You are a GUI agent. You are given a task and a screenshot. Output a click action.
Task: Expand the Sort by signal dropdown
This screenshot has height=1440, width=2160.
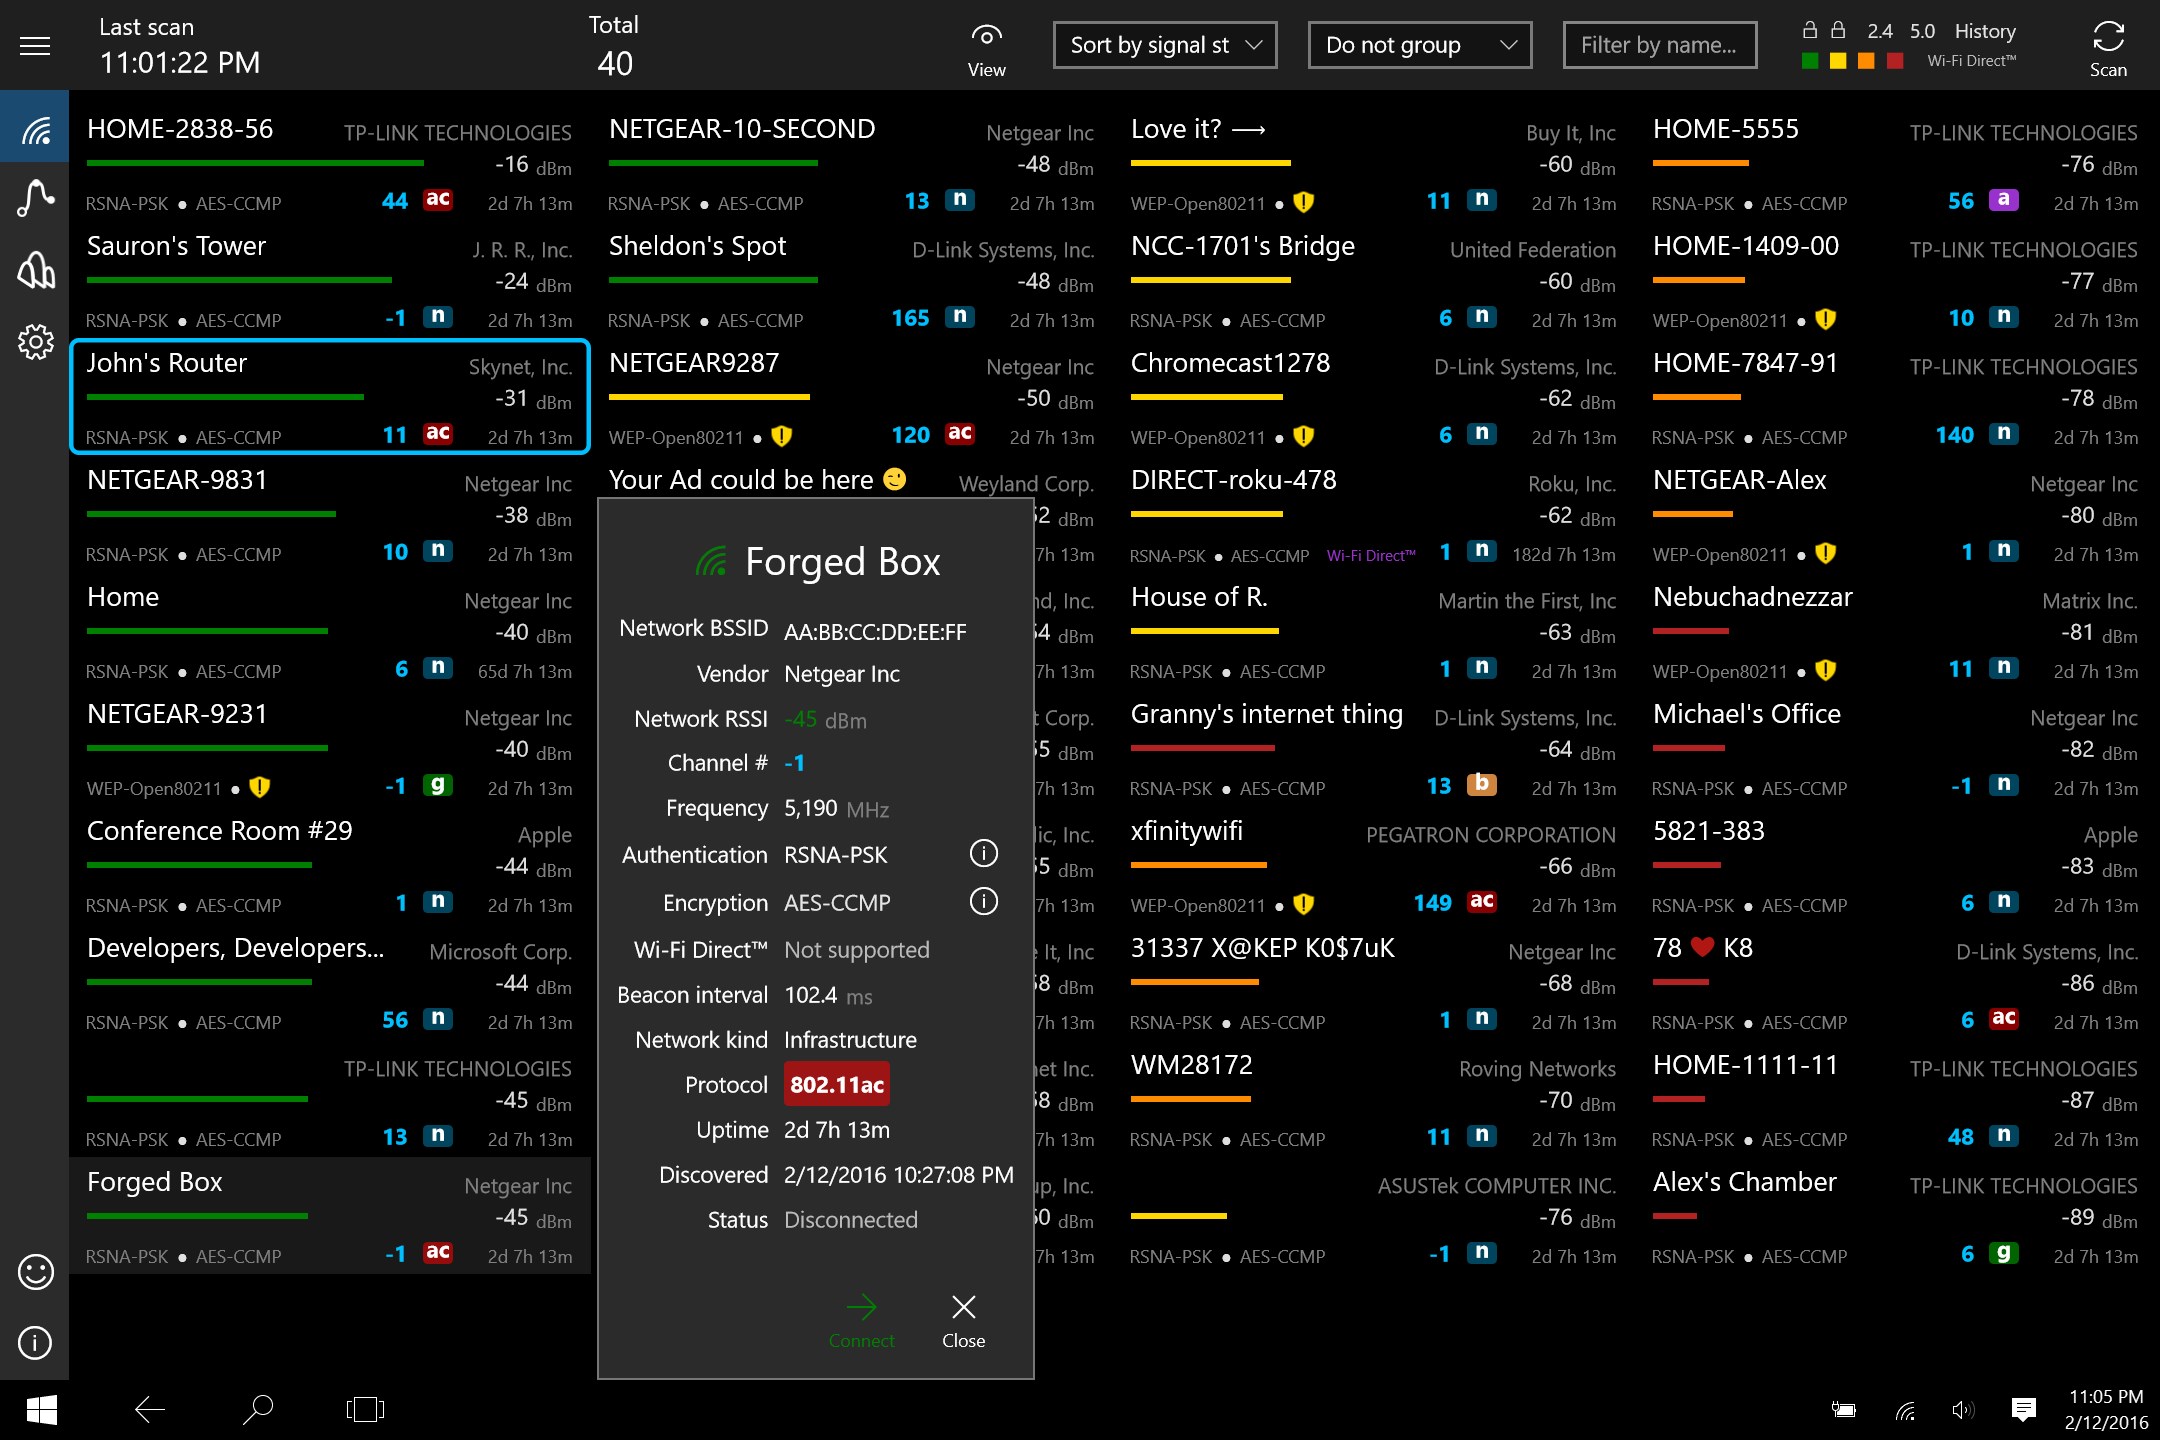[x=1164, y=45]
